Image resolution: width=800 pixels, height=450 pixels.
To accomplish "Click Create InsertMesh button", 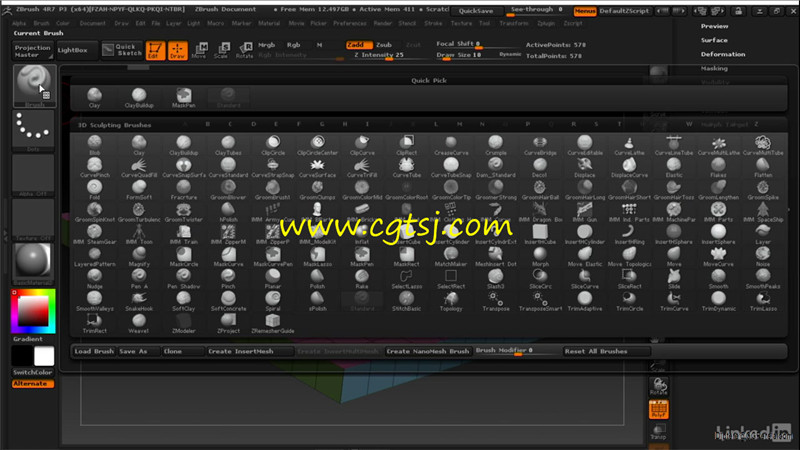I will (x=250, y=352).
